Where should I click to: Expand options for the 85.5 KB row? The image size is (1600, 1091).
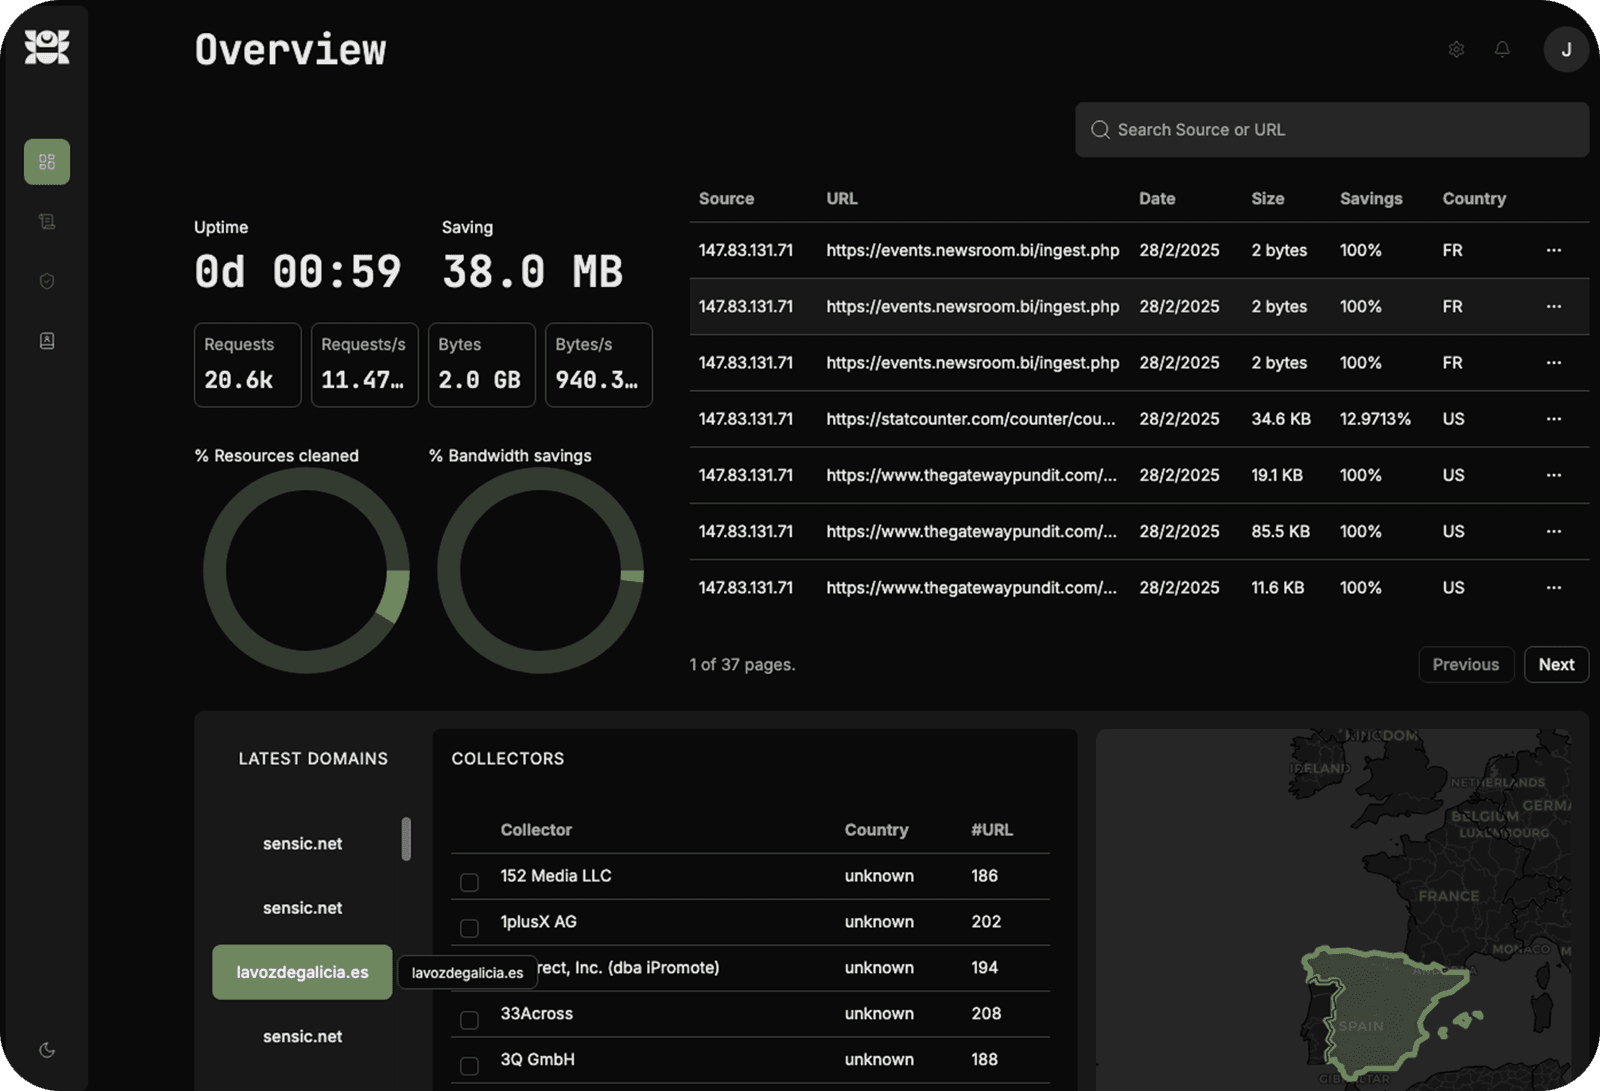1553,531
